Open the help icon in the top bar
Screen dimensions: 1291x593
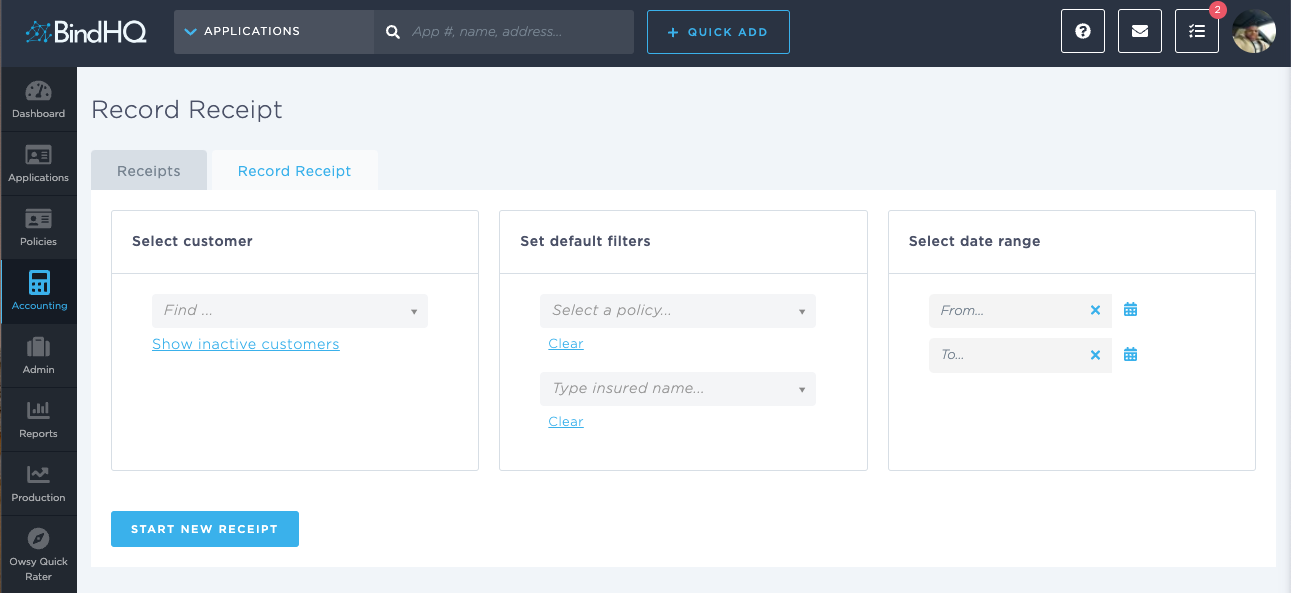pyautogui.click(x=1082, y=31)
